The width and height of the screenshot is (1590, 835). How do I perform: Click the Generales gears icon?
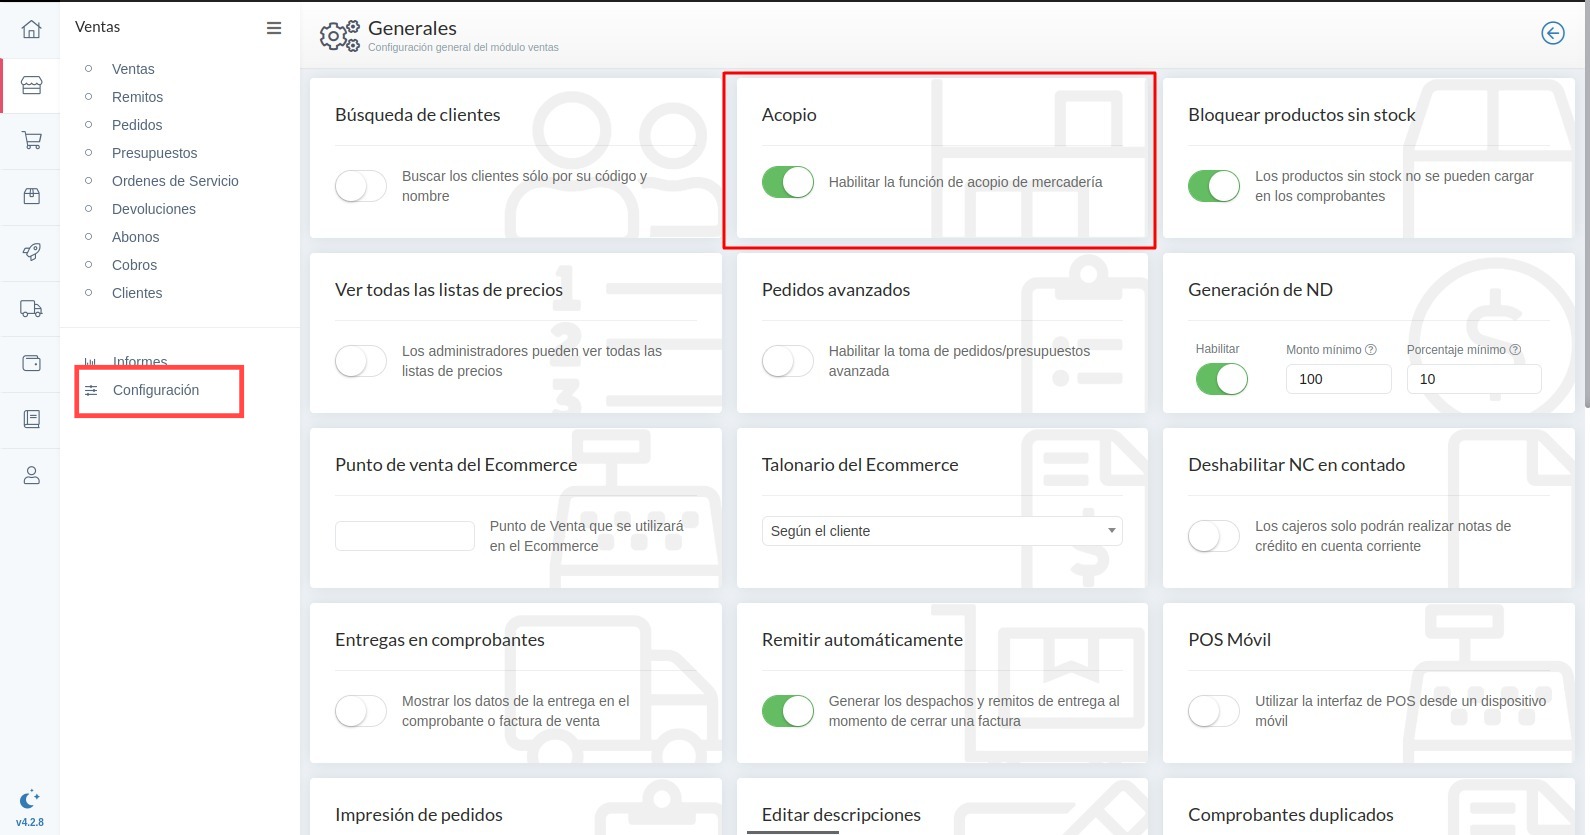(x=339, y=36)
